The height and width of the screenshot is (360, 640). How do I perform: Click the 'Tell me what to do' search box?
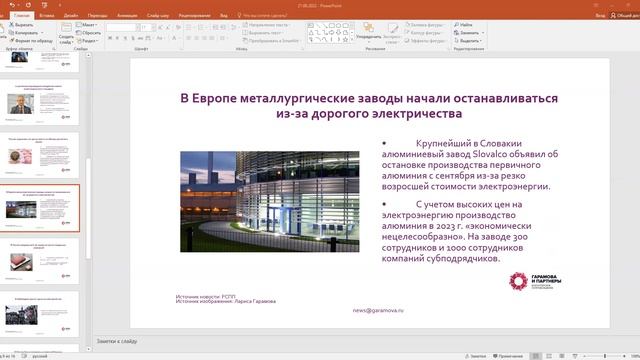click(x=262, y=16)
